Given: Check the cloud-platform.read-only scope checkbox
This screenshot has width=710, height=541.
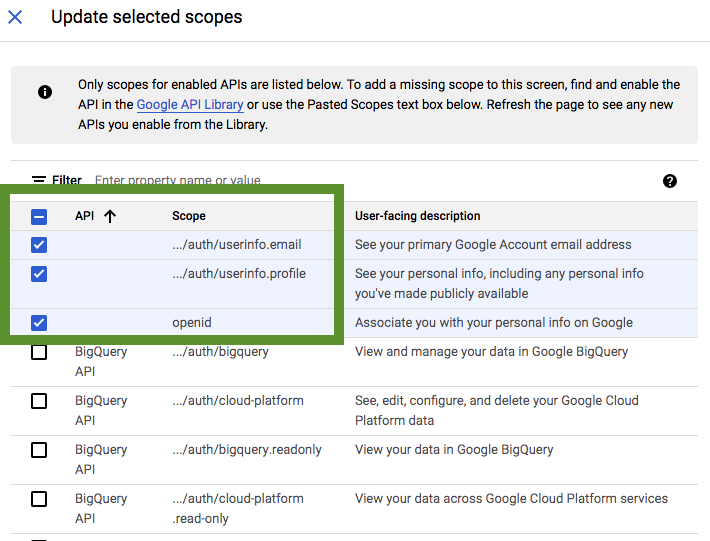Looking at the screenshot, I should pyautogui.click(x=39, y=499).
